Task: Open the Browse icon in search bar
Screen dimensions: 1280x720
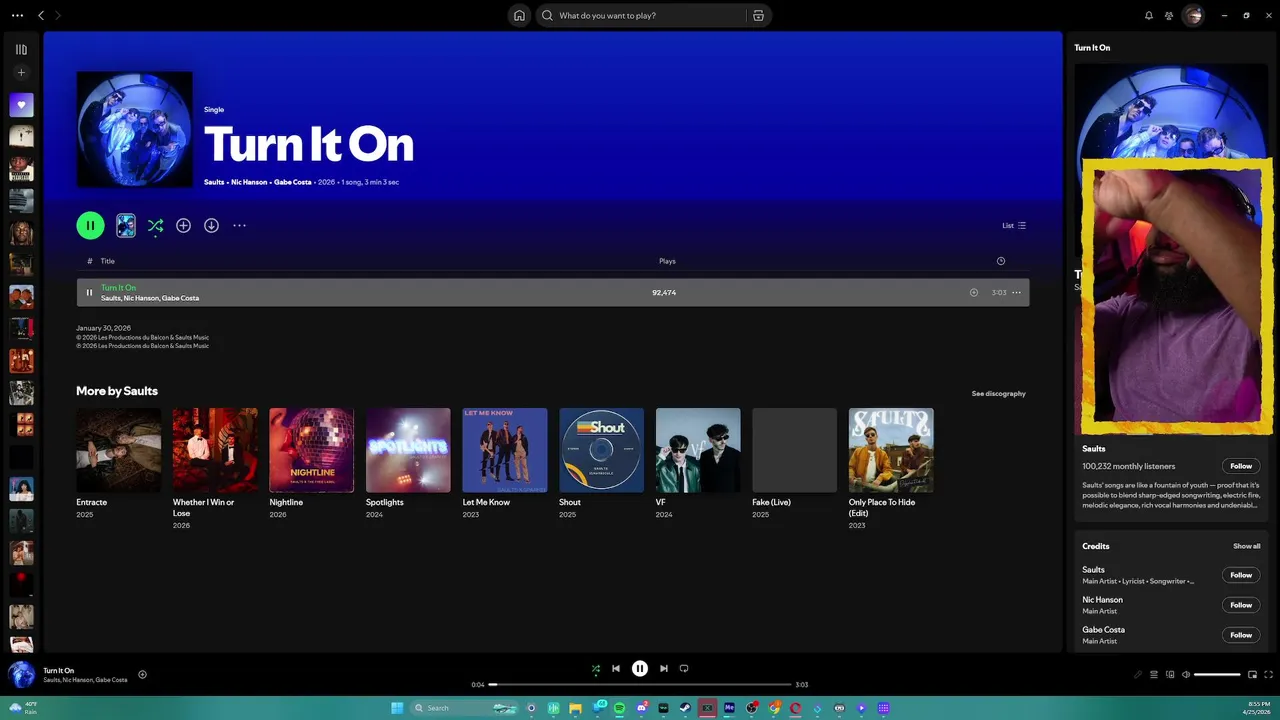Action: pos(758,16)
